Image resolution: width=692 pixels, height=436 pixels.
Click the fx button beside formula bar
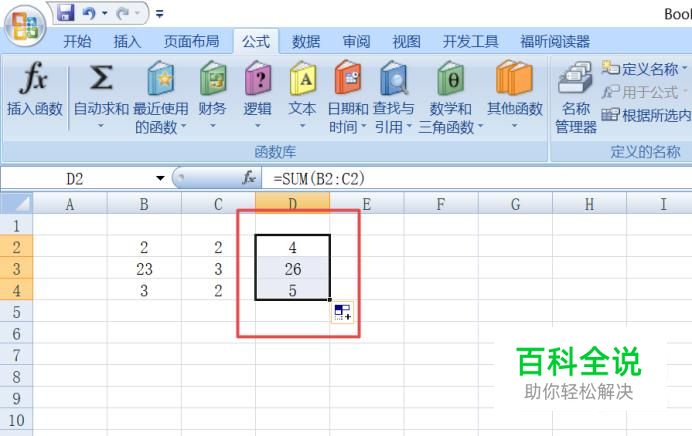coord(249,178)
